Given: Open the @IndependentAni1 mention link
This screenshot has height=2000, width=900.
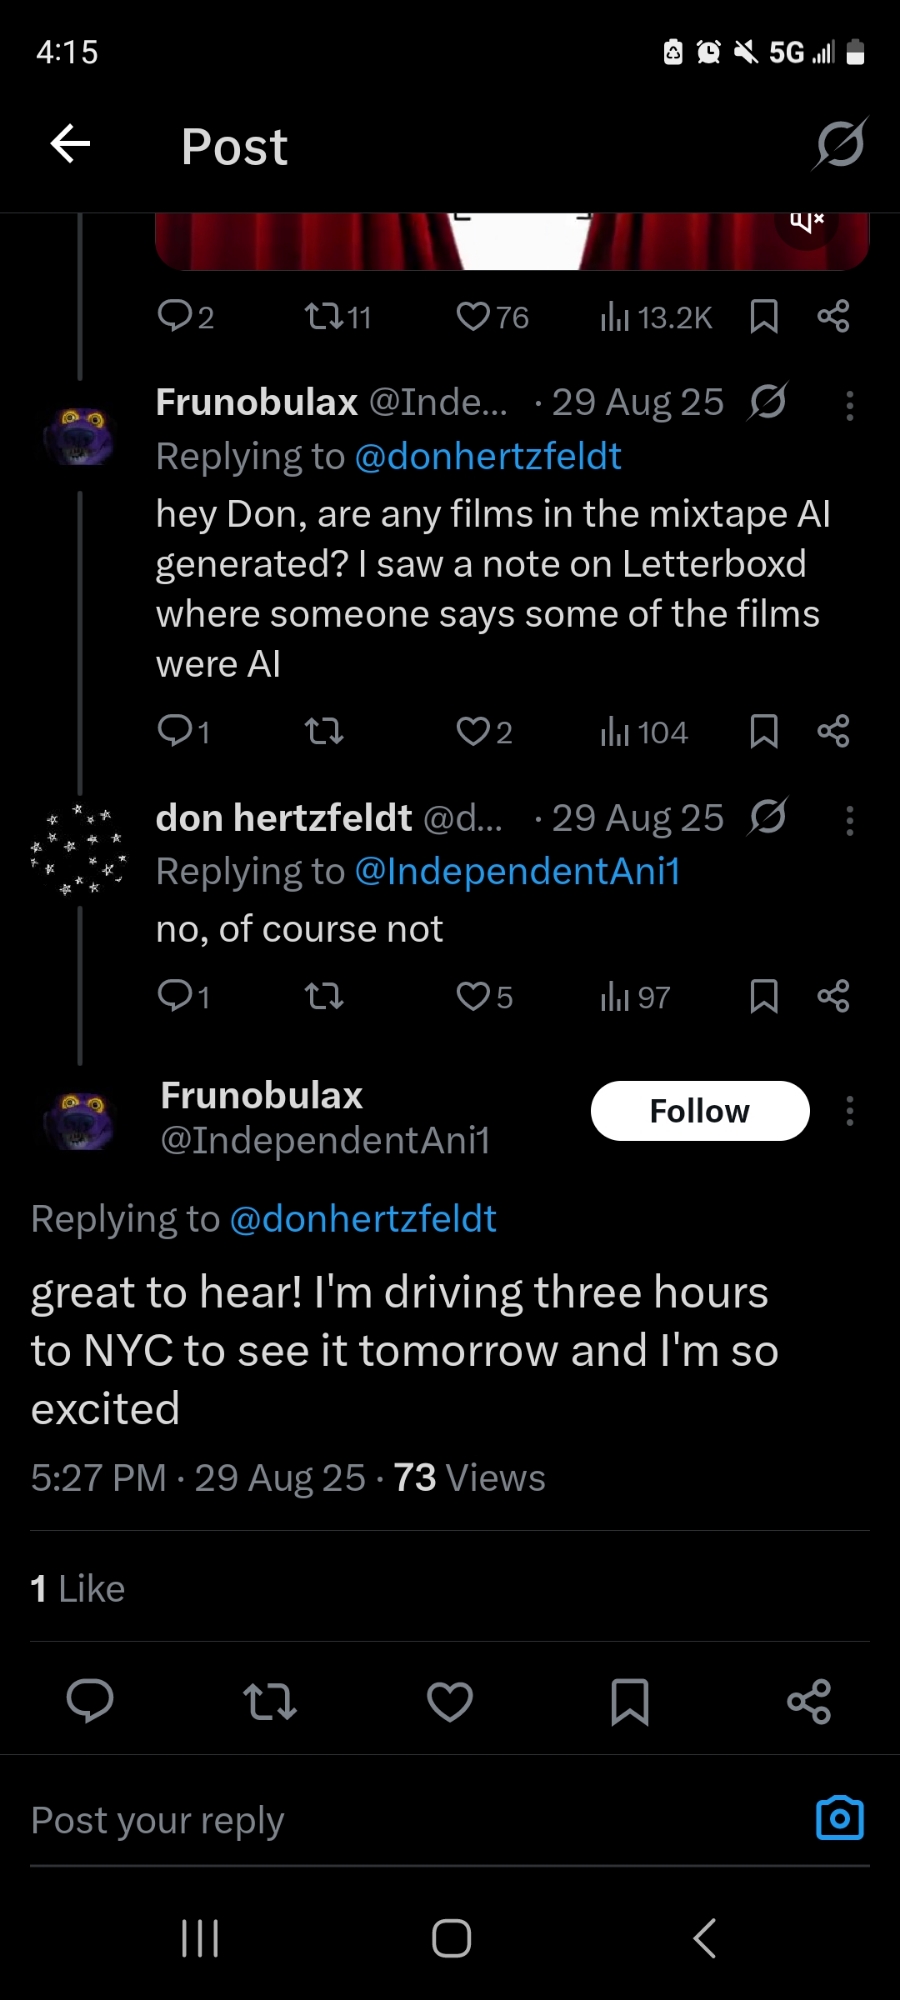Looking at the screenshot, I should pyautogui.click(x=517, y=872).
